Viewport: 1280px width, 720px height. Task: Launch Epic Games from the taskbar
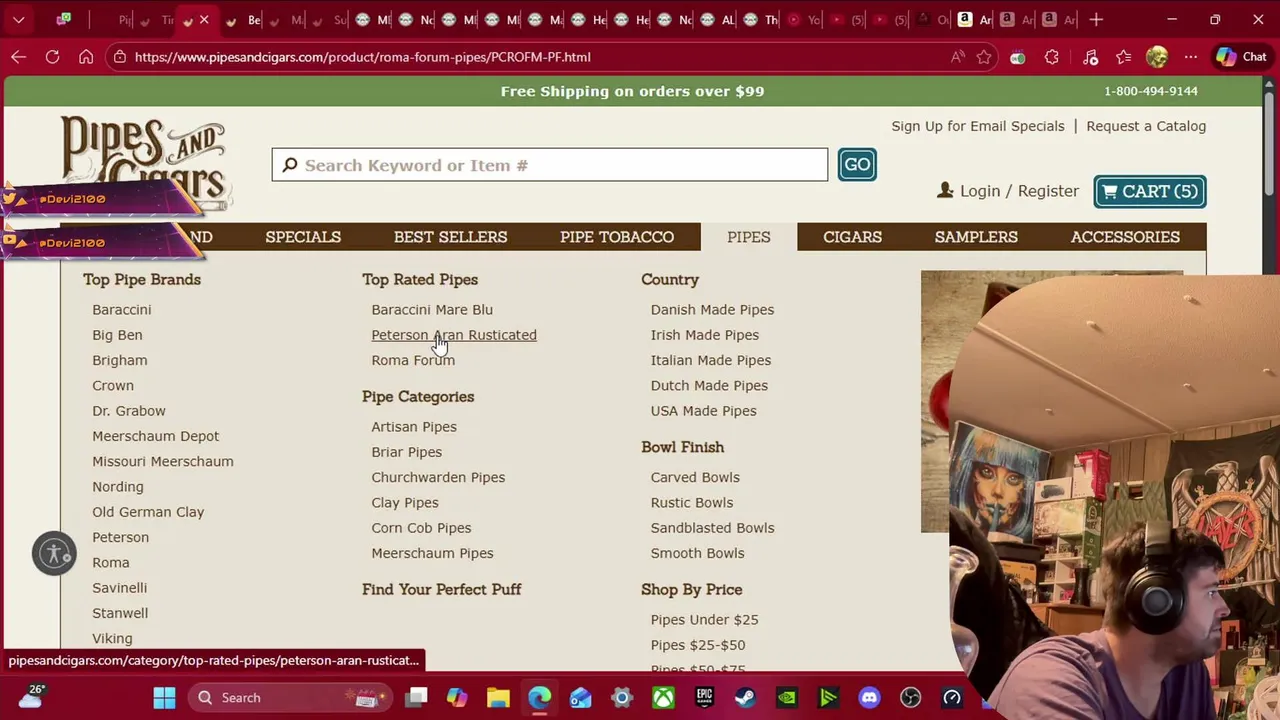tap(704, 697)
